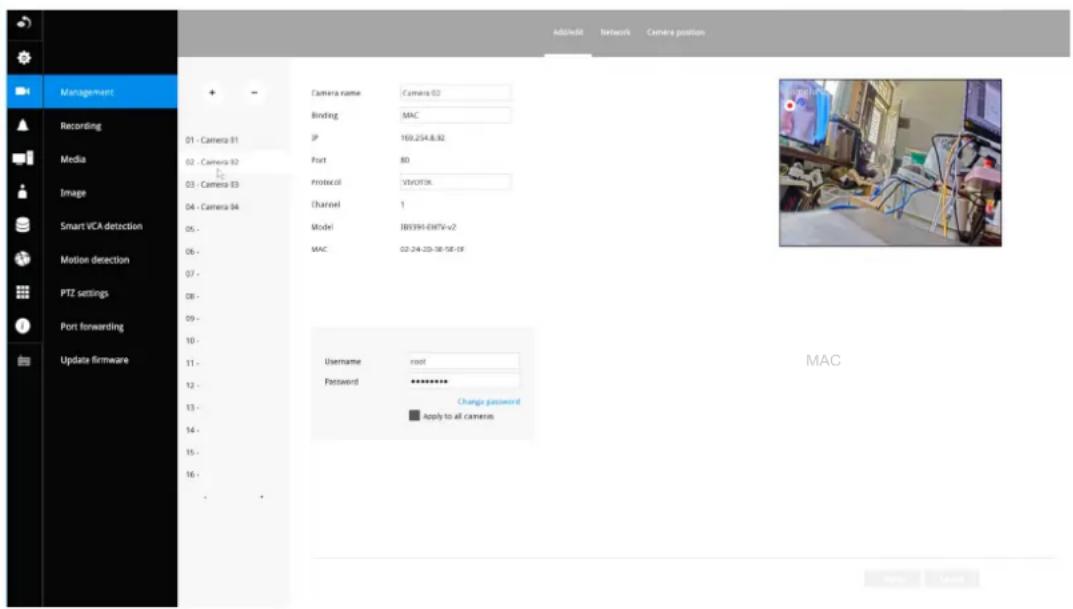Select empty camera slot 06
Image resolution: width=1073 pixels, height=609 pixels.
coord(192,252)
